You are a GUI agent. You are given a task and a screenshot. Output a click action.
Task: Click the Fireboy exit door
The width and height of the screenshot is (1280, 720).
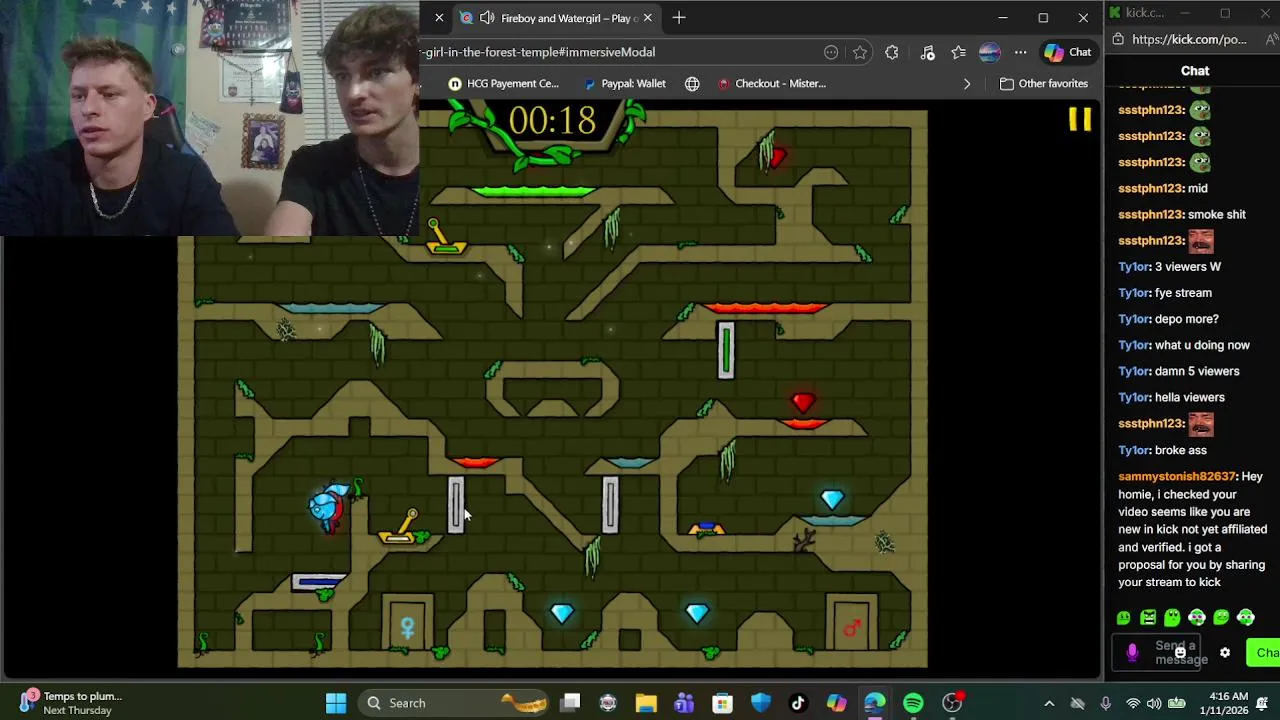click(x=851, y=622)
